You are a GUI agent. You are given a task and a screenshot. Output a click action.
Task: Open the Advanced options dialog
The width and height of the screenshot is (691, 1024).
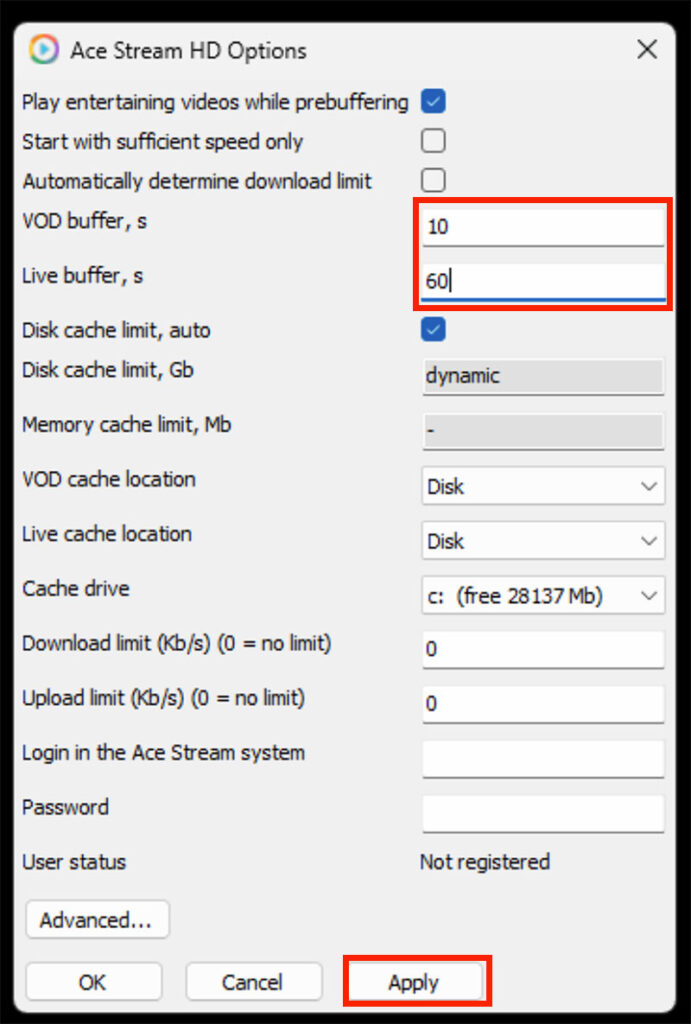click(x=97, y=919)
